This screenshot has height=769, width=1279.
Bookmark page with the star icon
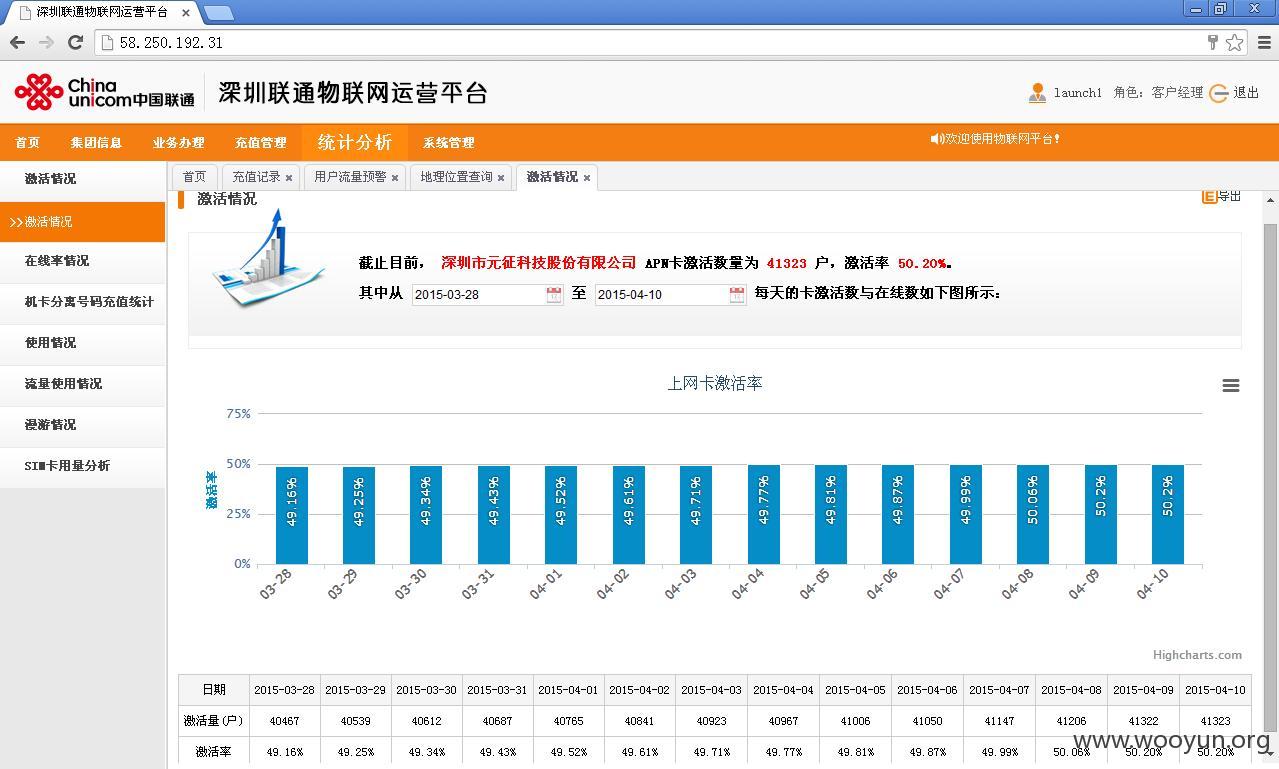click(x=1234, y=42)
